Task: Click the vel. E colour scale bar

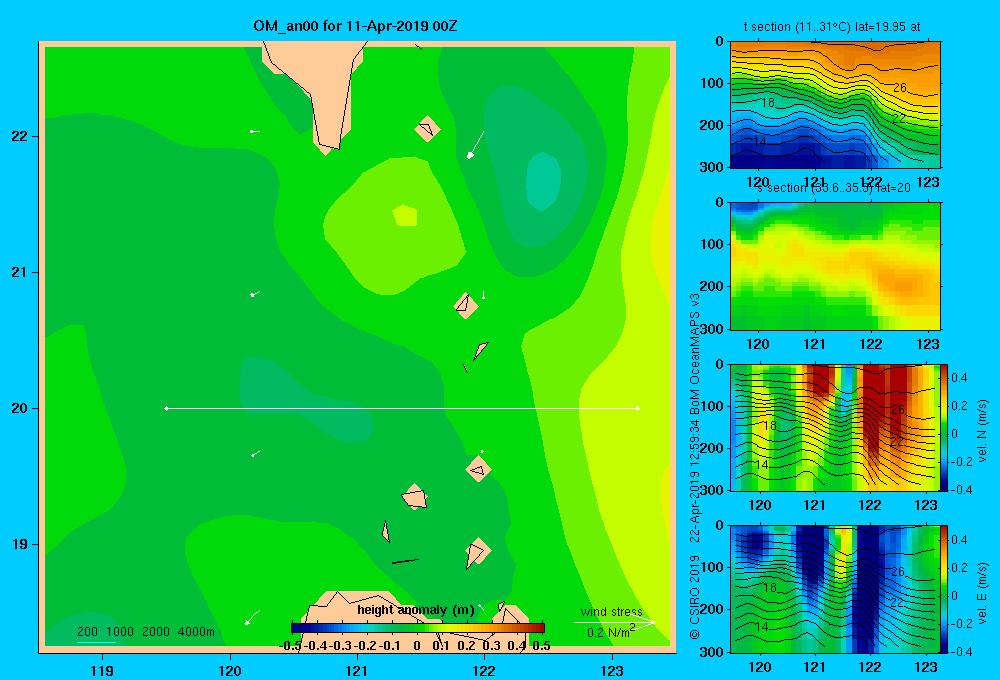Action: [945, 589]
